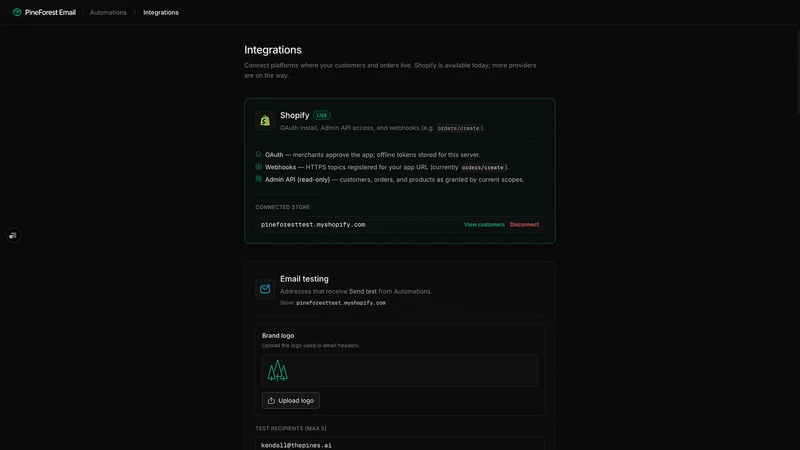Click the Shopify card title
Image resolution: width=800 pixels, height=450 pixels.
[x=294, y=115]
